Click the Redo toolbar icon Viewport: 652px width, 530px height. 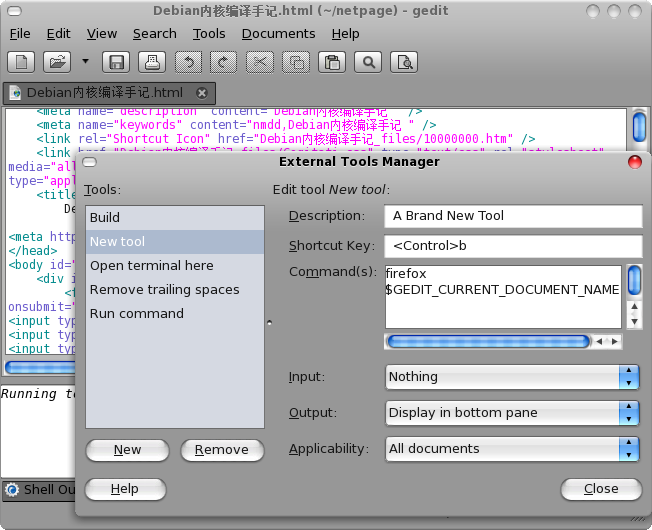coord(224,62)
